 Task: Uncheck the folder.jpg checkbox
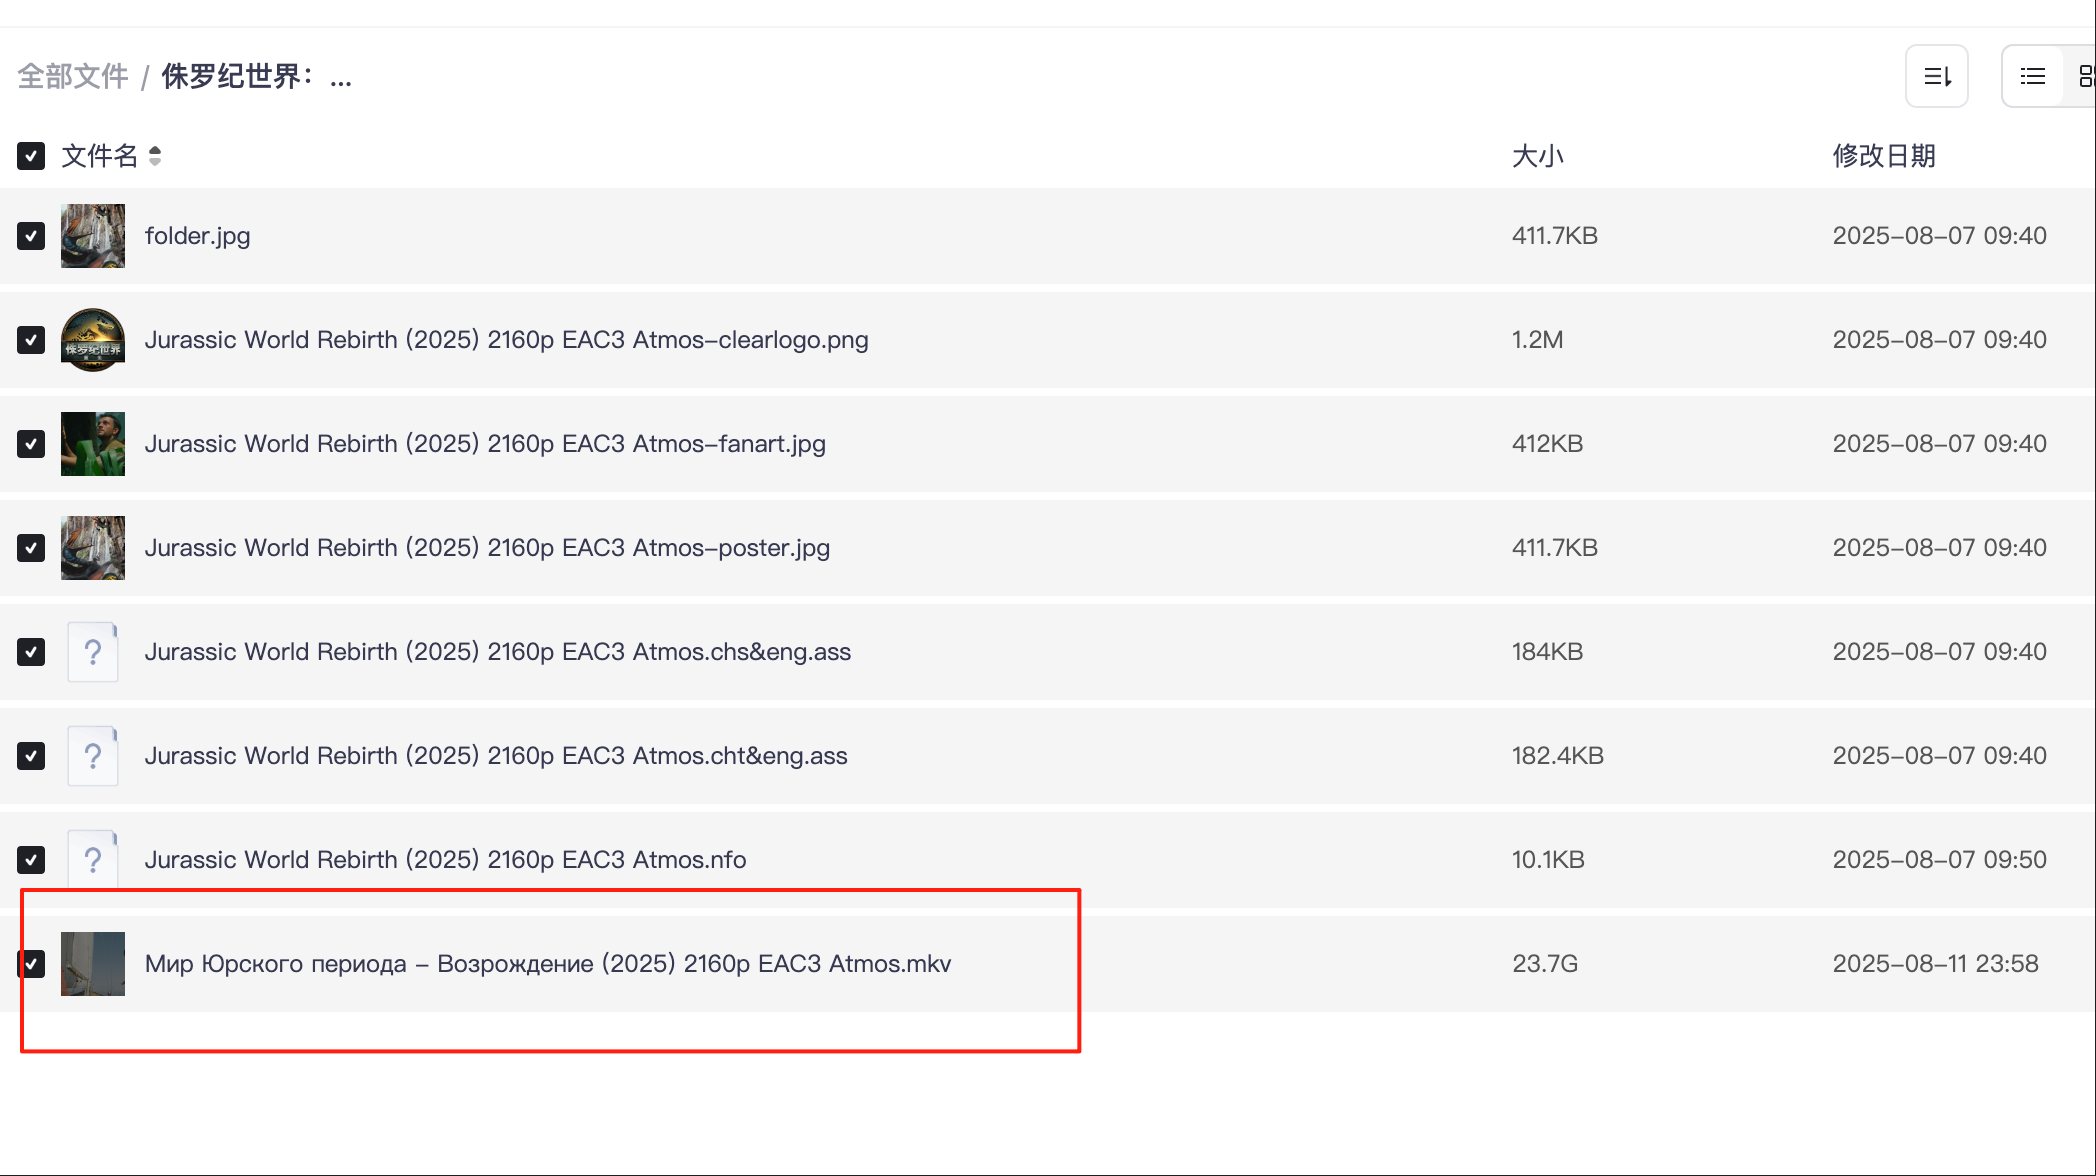click(x=31, y=236)
